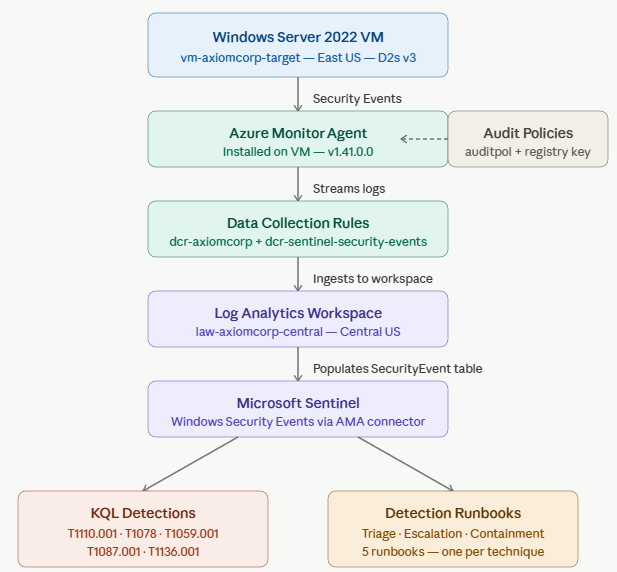Click the Installed on VM — v1.41.0.0 text
The image size is (617, 572).
click(x=298, y=151)
